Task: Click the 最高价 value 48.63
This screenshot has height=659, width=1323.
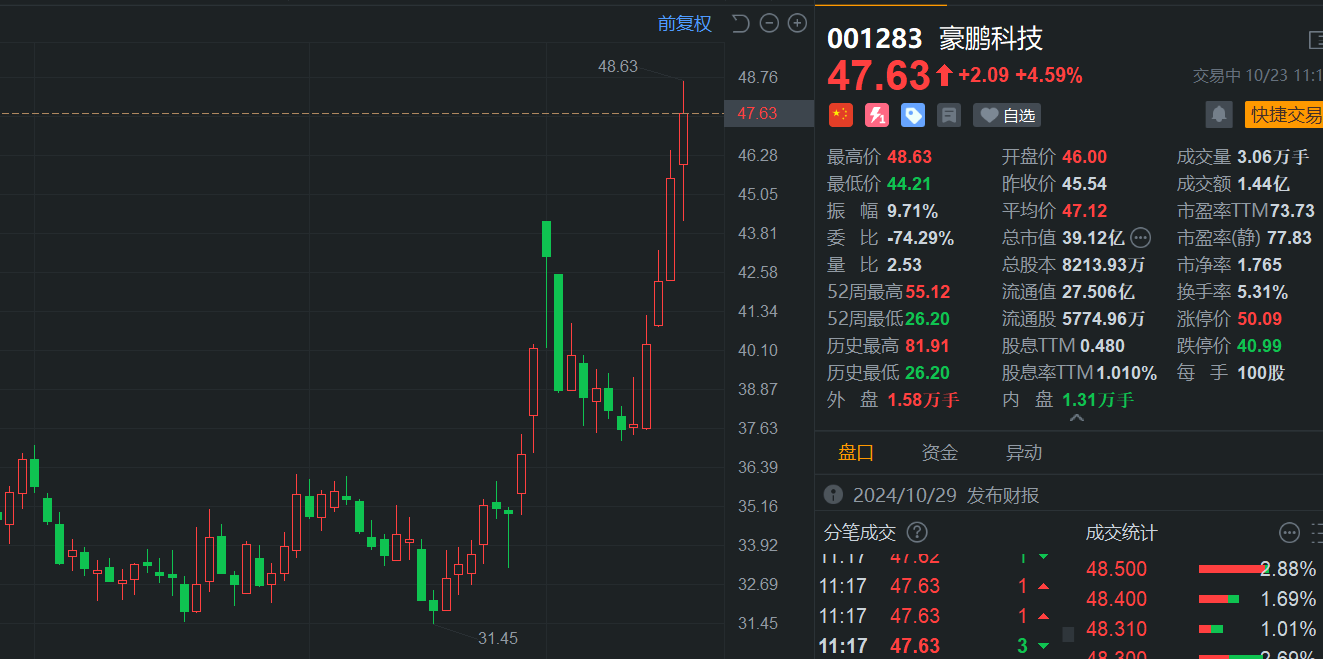Action: pyautogui.click(x=911, y=157)
